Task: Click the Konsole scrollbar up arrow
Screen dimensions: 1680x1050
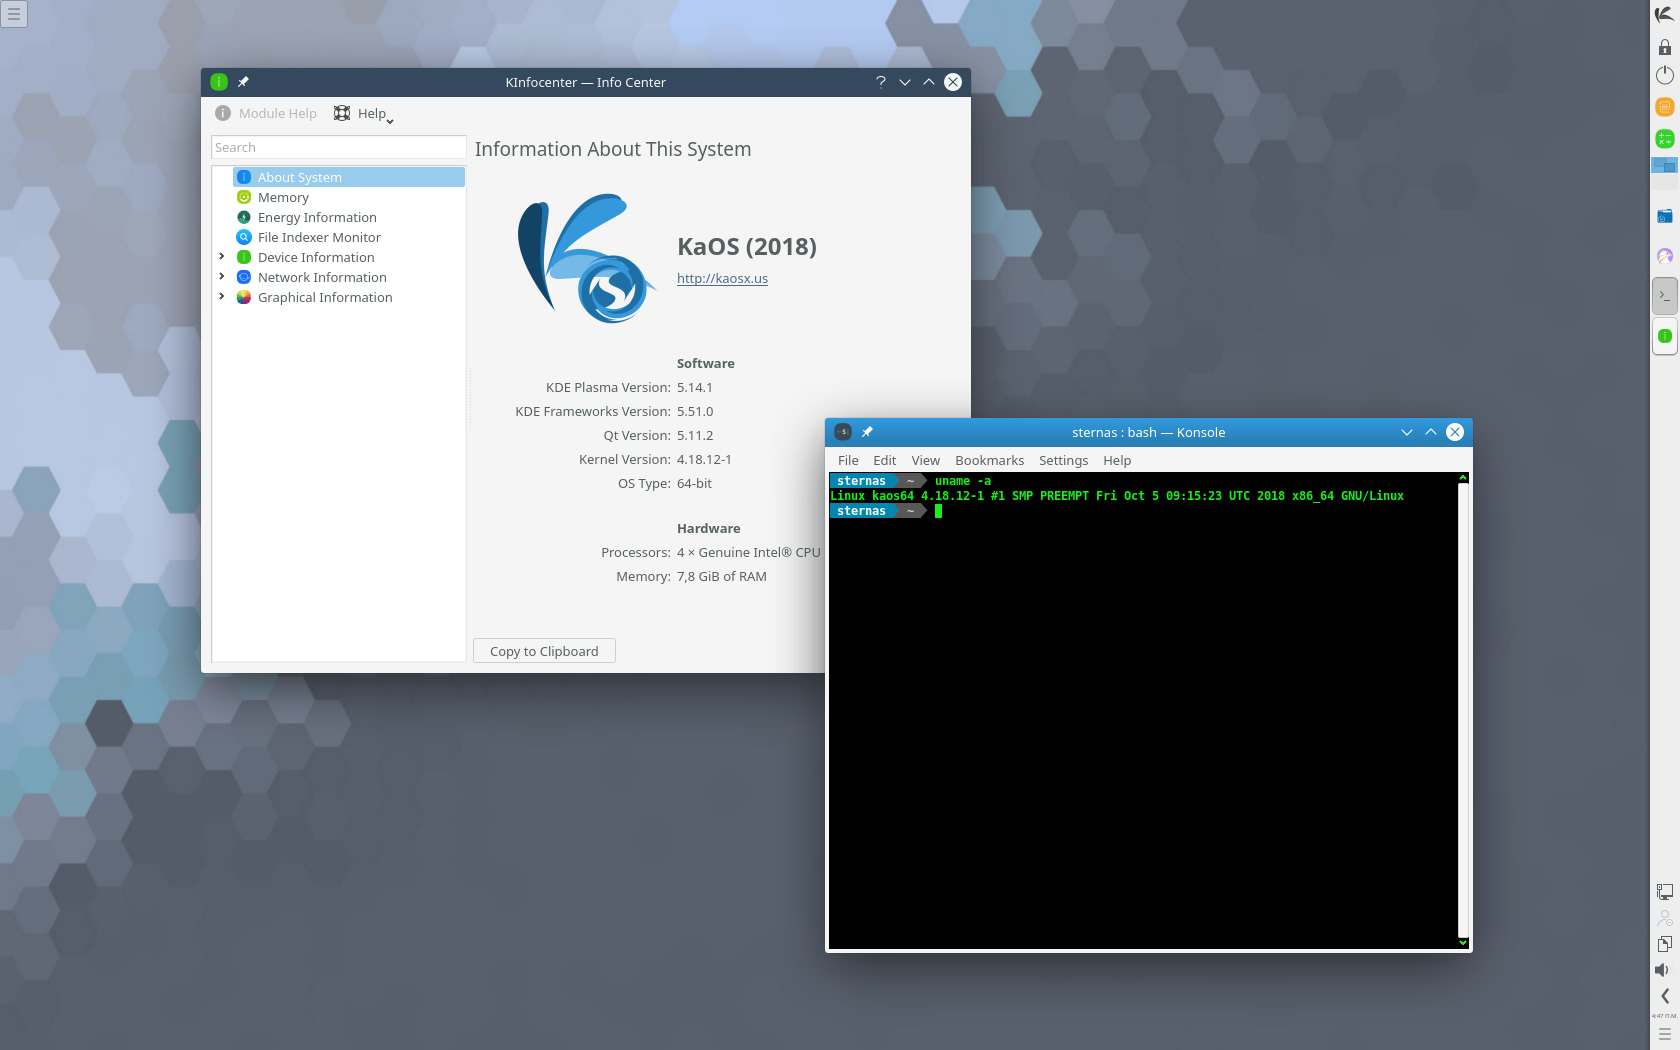Action: pyautogui.click(x=1463, y=478)
